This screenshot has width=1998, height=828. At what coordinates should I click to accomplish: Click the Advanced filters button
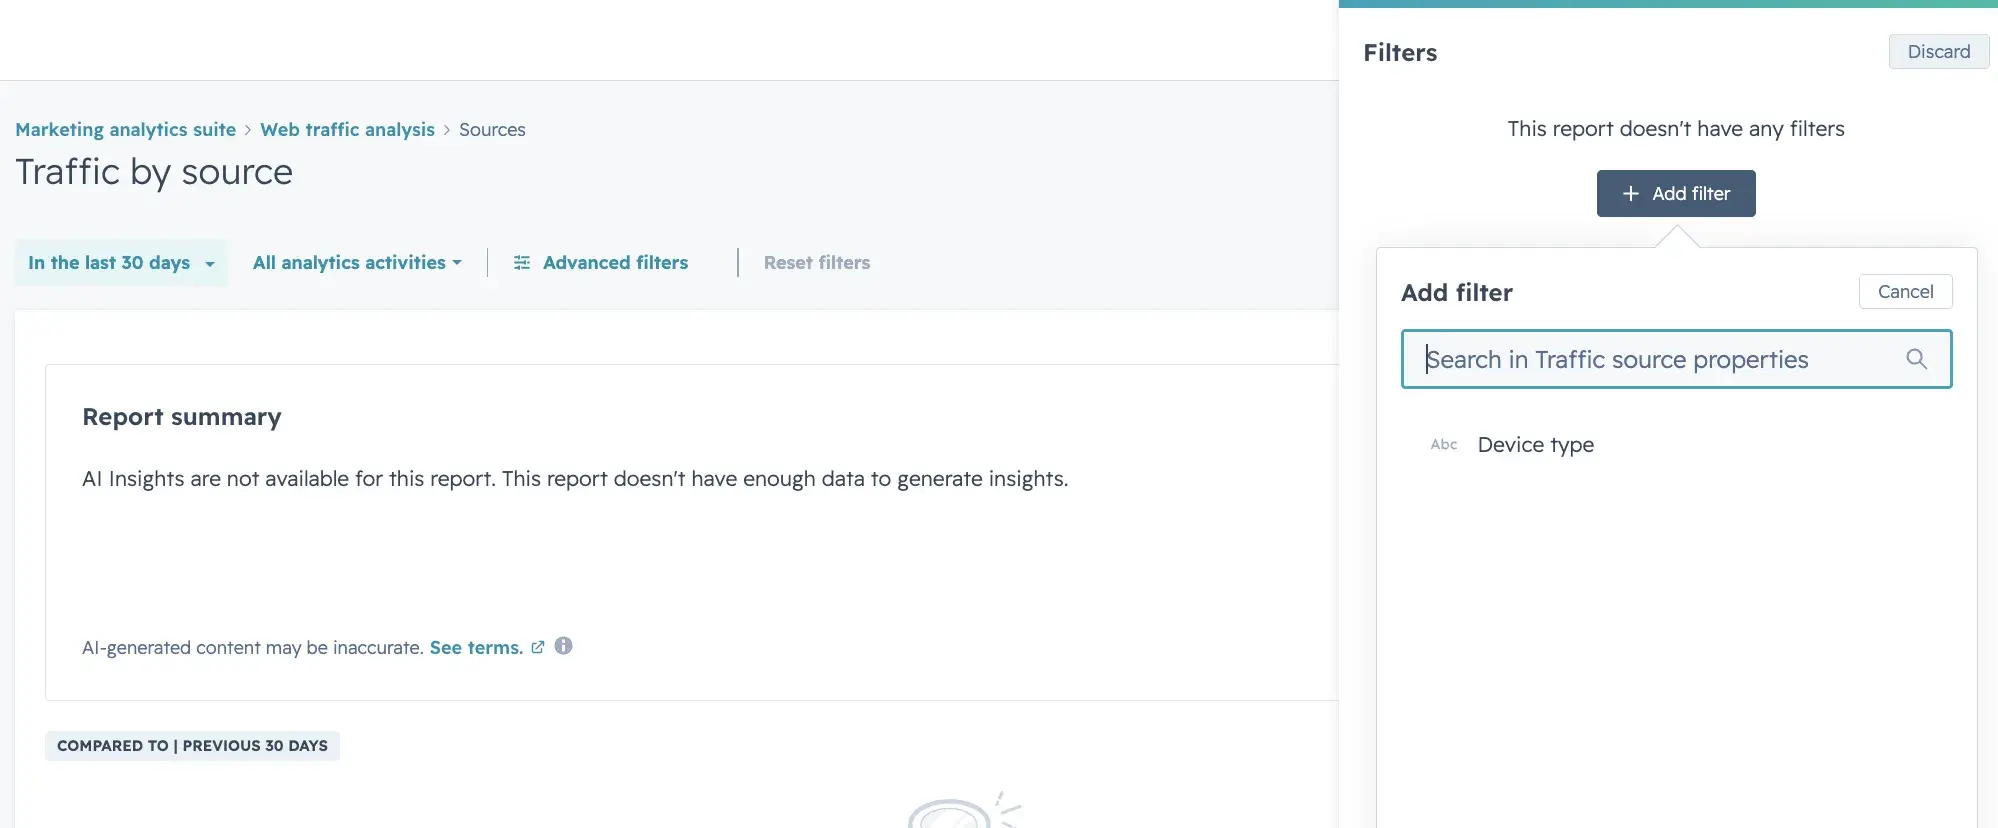[601, 263]
